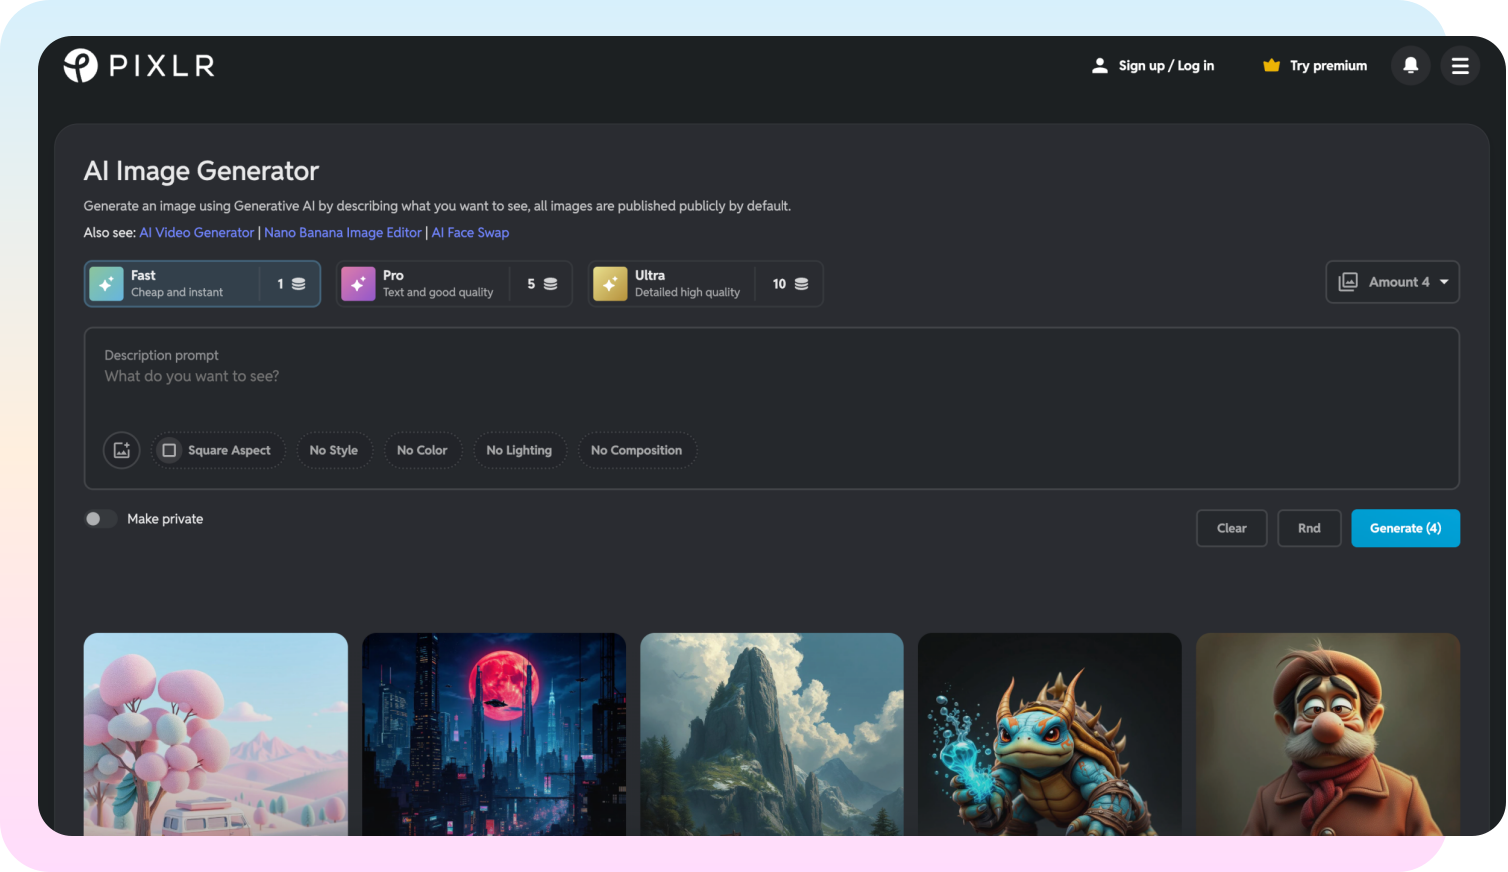1508x872 pixels.
Task: Click the Ultra model sparkle icon
Action: click(610, 283)
